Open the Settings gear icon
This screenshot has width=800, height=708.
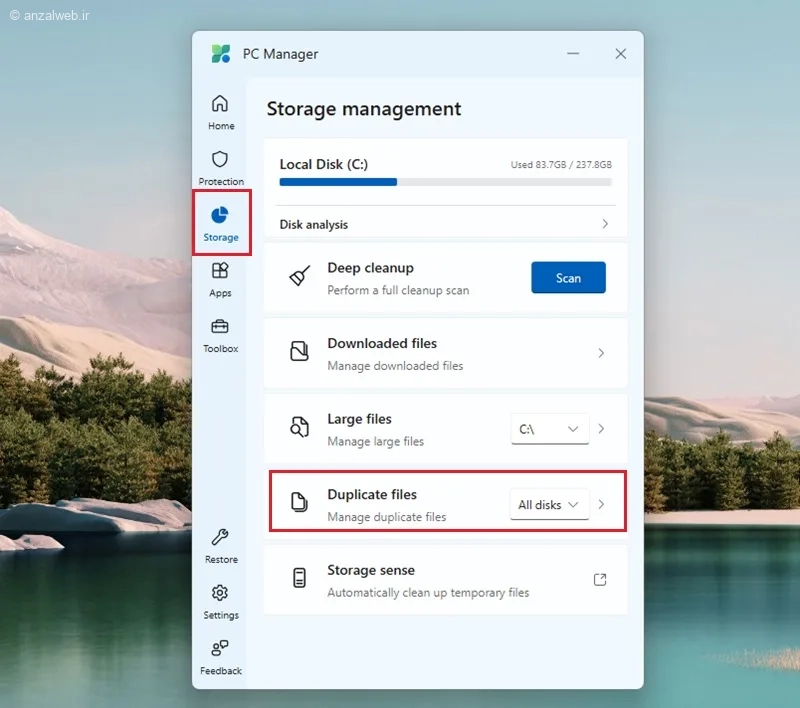coord(220,593)
